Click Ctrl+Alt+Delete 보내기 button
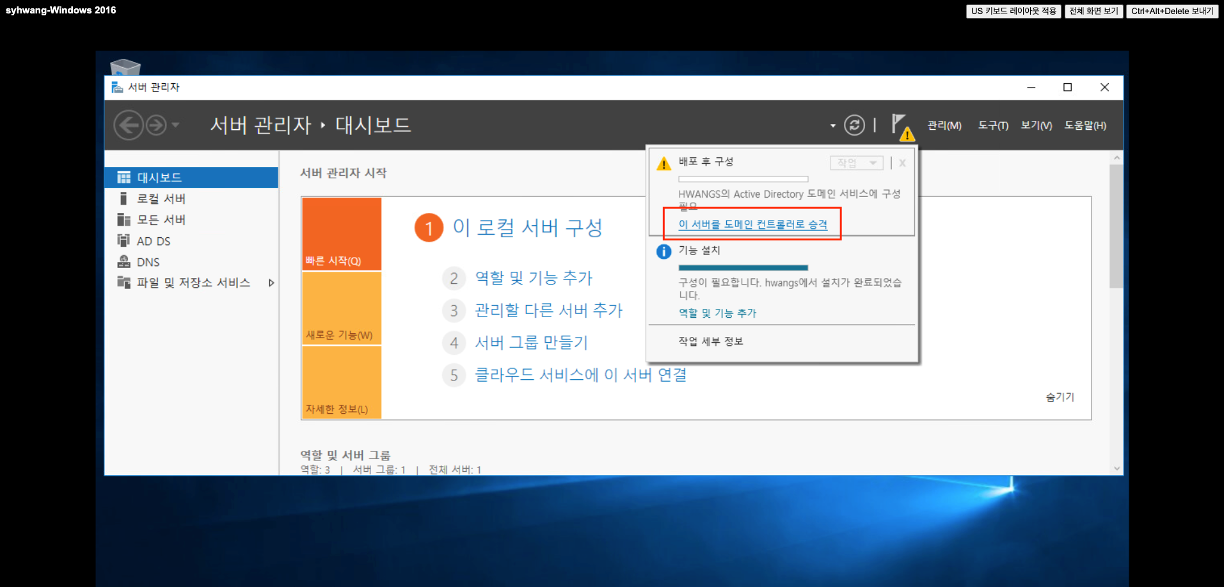Viewport: 1224px width, 588px height. coord(1172,11)
